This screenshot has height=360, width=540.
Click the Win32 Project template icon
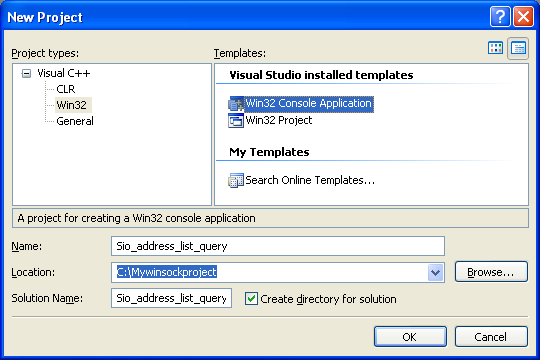pos(236,121)
